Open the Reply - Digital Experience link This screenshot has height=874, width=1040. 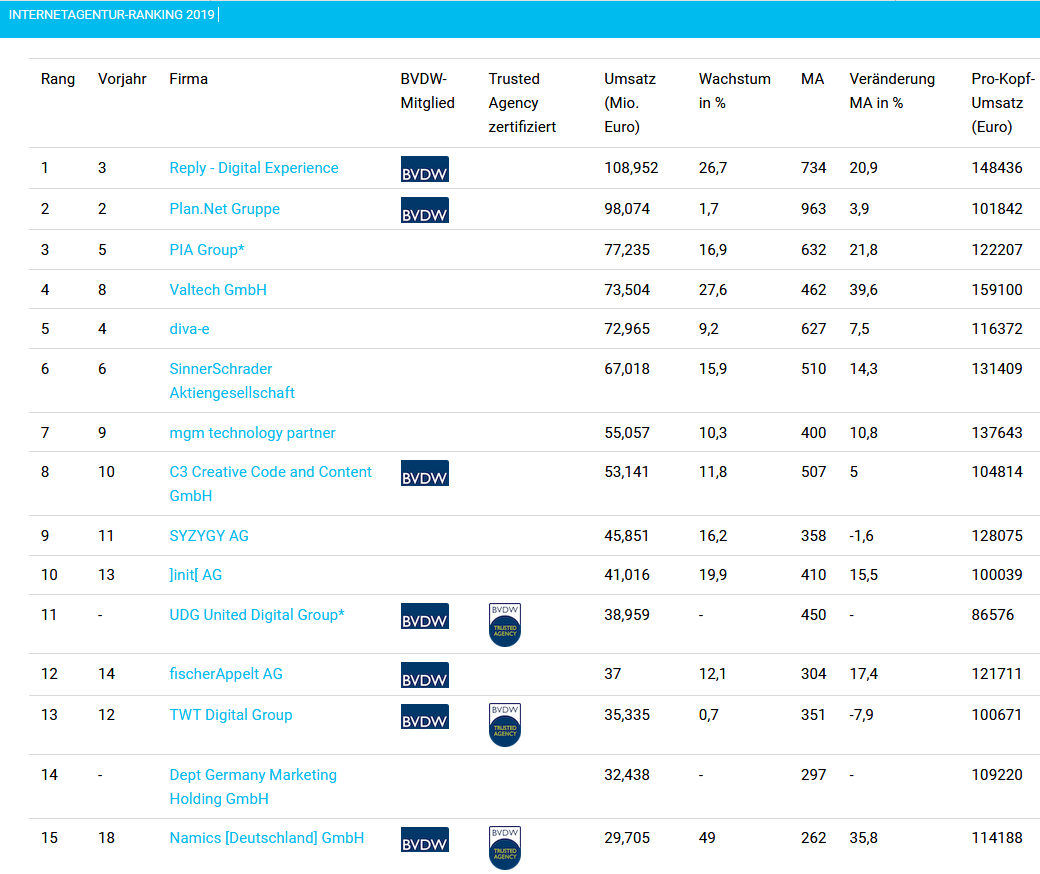(254, 168)
